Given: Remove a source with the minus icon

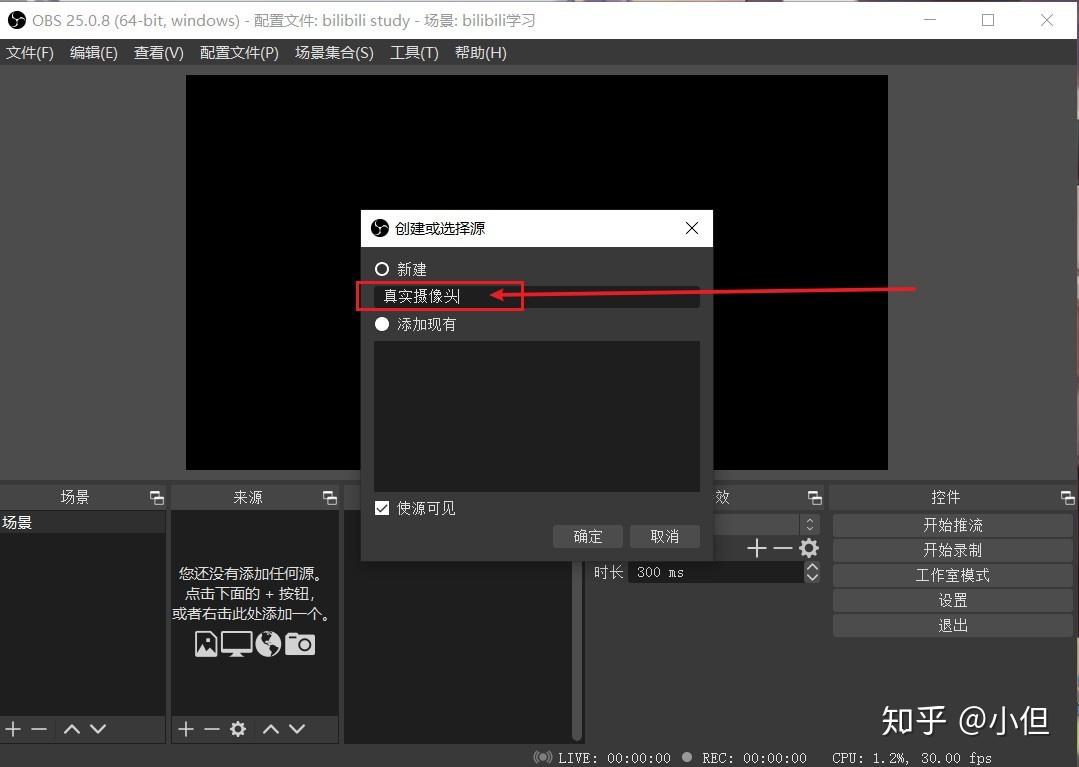Looking at the screenshot, I should coord(211,728).
